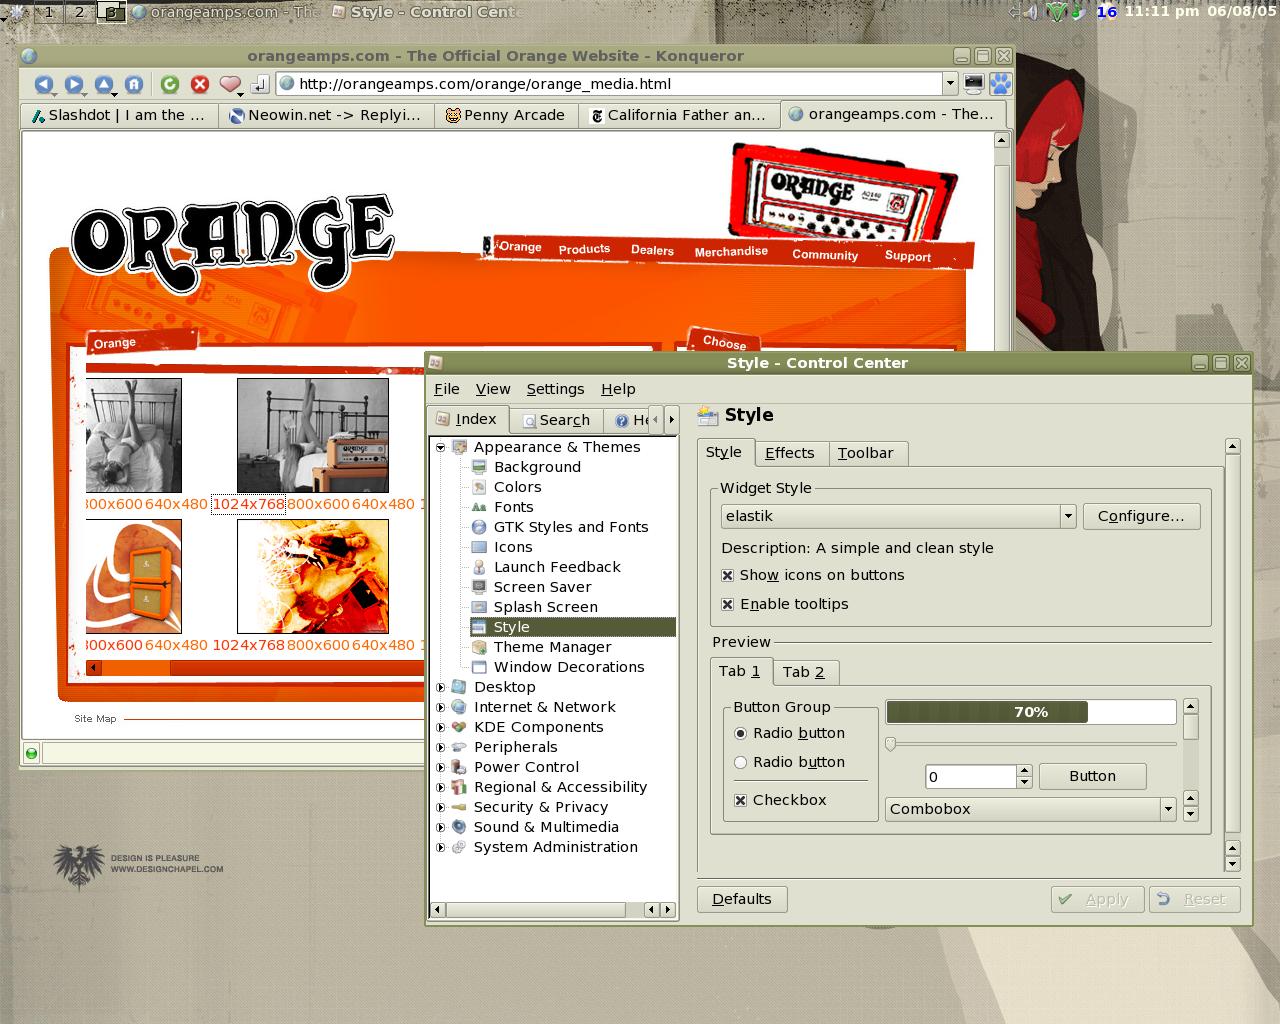Click the preview slider handle
The height and width of the screenshot is (1024, 1280).
coord(890,744)
